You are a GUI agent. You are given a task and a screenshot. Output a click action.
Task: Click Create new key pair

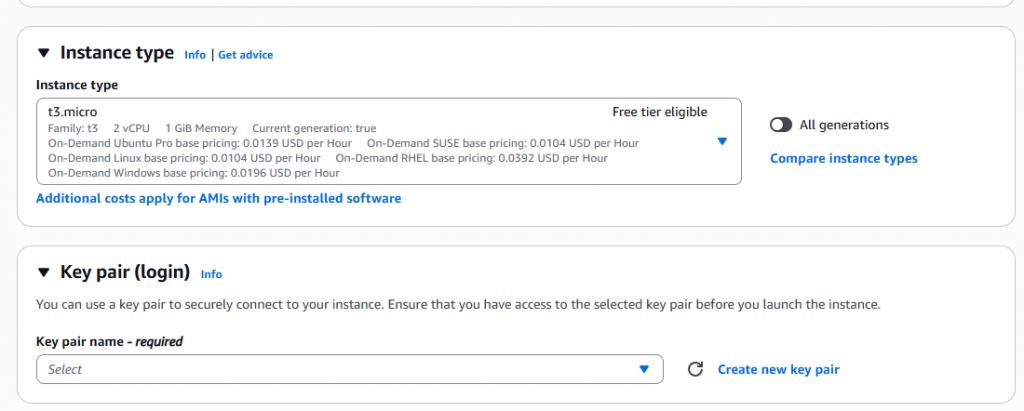coord(778,370)
